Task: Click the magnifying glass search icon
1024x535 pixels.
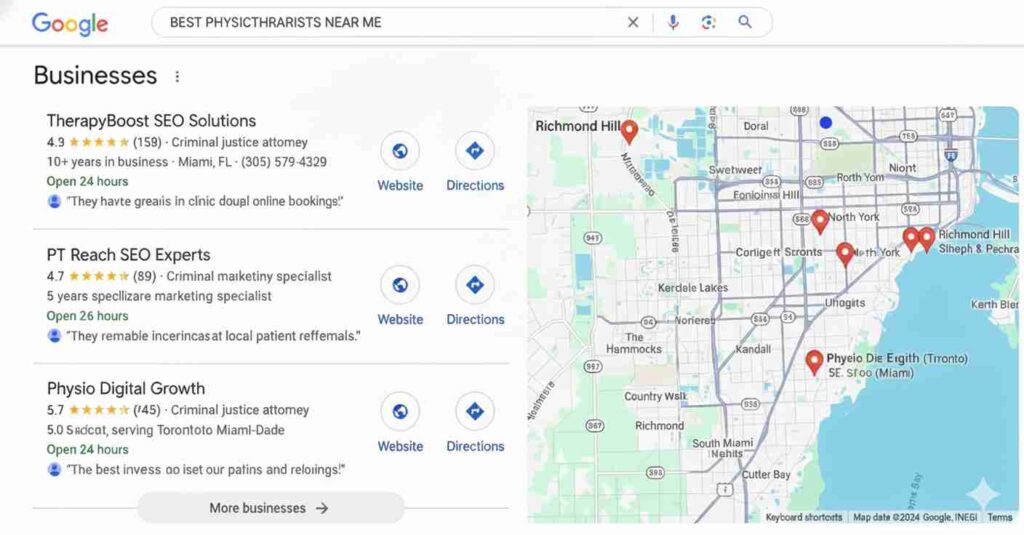Action: point(744,22)
